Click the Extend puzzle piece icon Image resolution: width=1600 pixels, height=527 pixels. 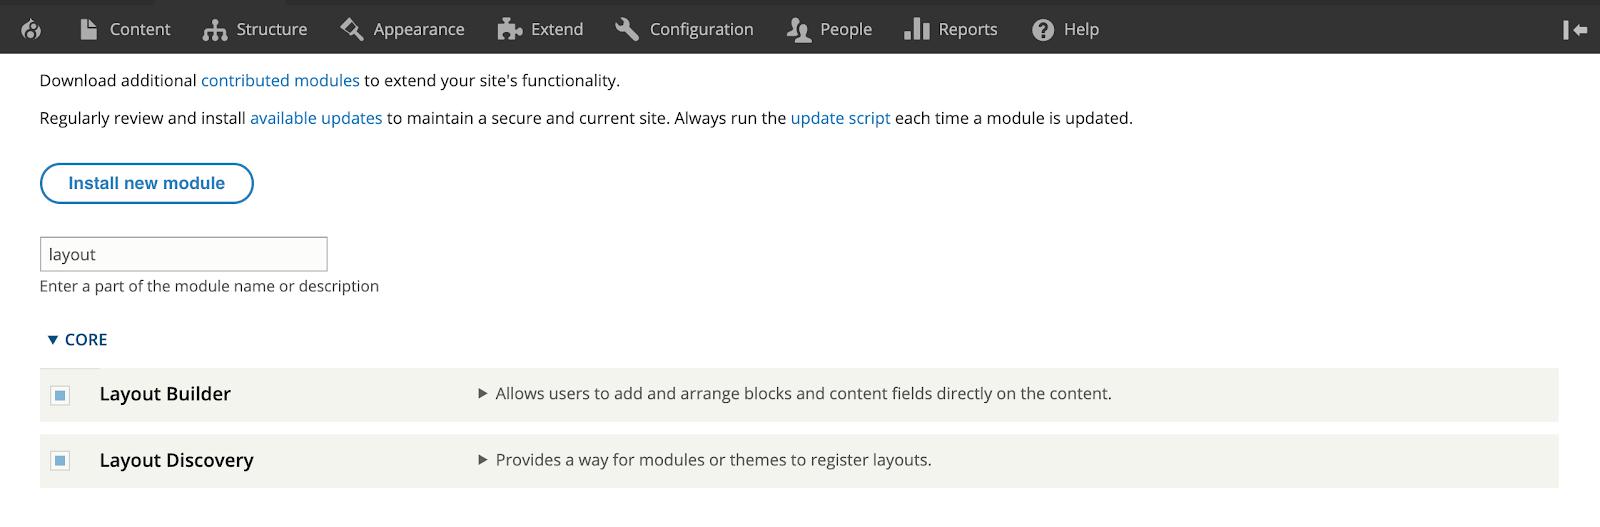[509, 29]
